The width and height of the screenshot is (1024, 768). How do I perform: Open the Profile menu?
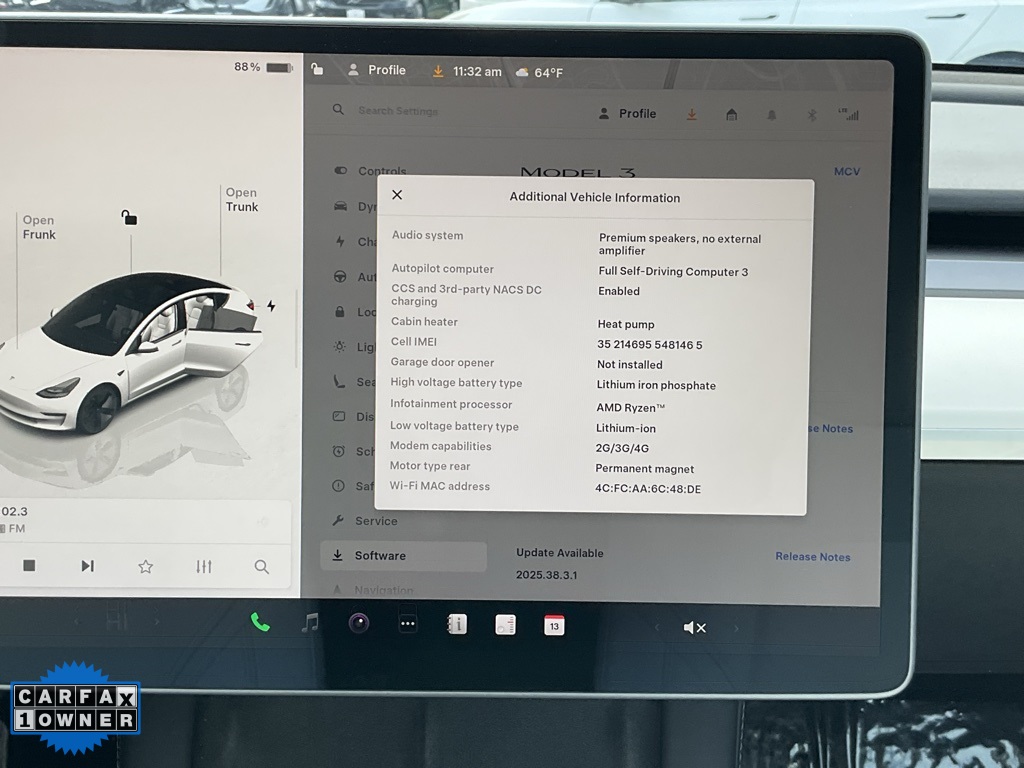627,113
